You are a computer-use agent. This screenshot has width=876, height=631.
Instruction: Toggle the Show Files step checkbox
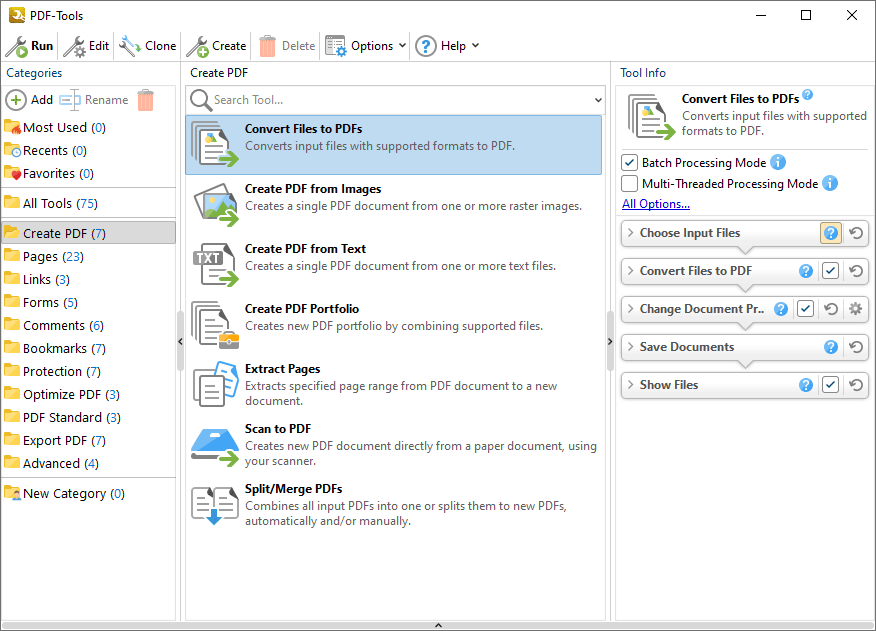coord(830,385)
